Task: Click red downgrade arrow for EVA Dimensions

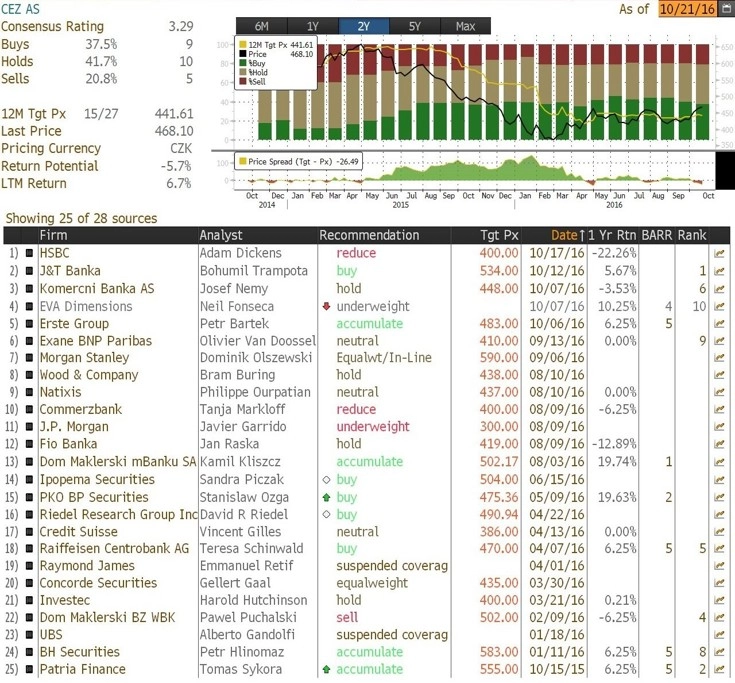Action: coord(326,307)
